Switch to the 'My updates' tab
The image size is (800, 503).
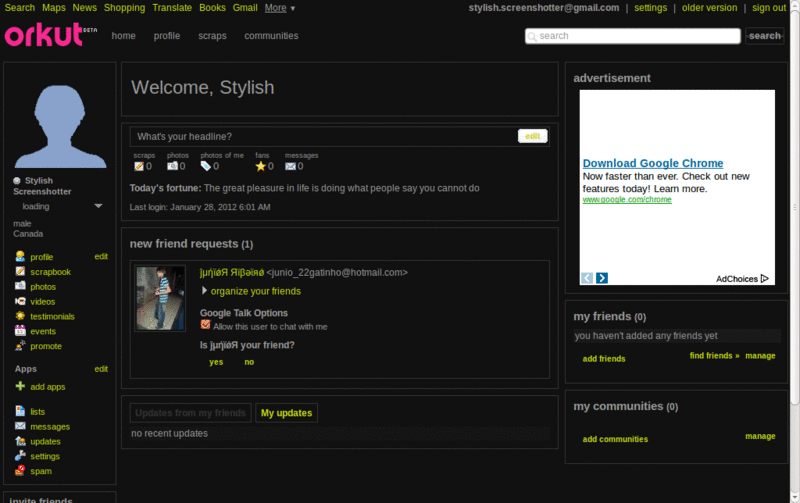point(286,413)
